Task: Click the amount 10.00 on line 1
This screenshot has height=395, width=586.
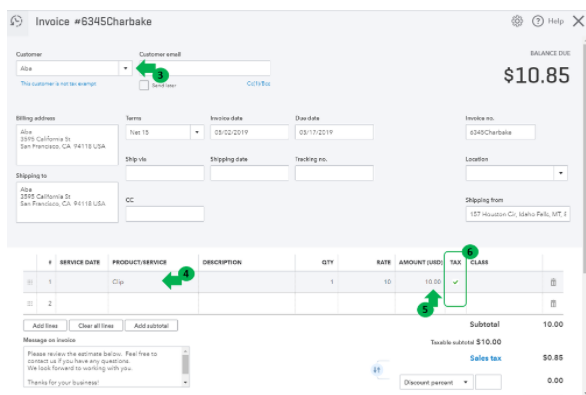Action: pyautogui.click(x=433, y=282)
